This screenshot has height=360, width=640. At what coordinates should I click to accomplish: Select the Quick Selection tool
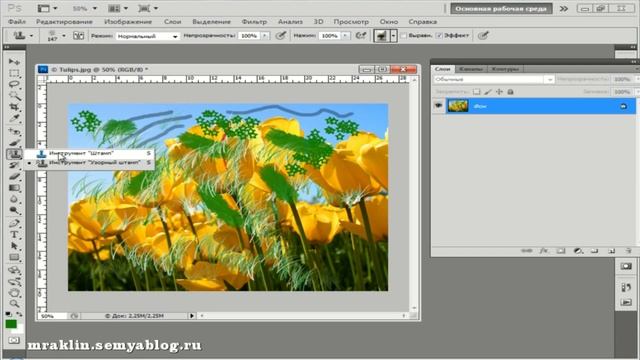click(x=14, y=96)
